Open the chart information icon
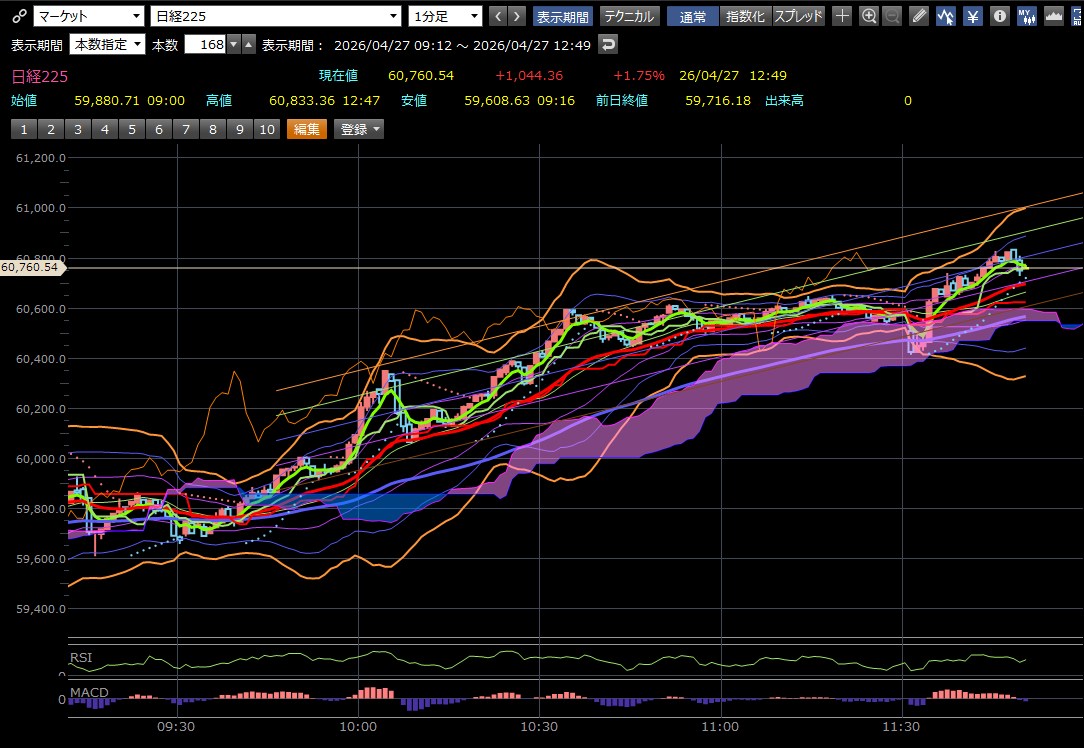 [x=999, y=16]
